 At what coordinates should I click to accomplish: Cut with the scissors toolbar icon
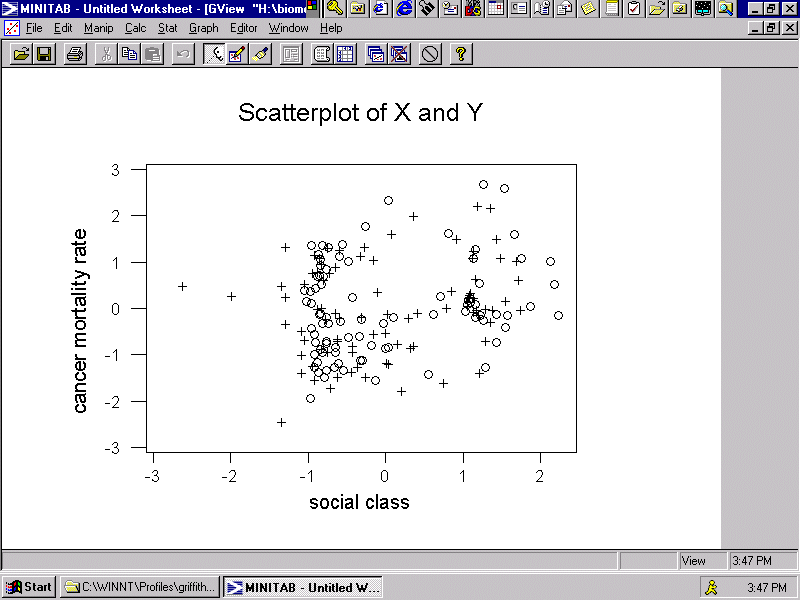coord(106,54)
